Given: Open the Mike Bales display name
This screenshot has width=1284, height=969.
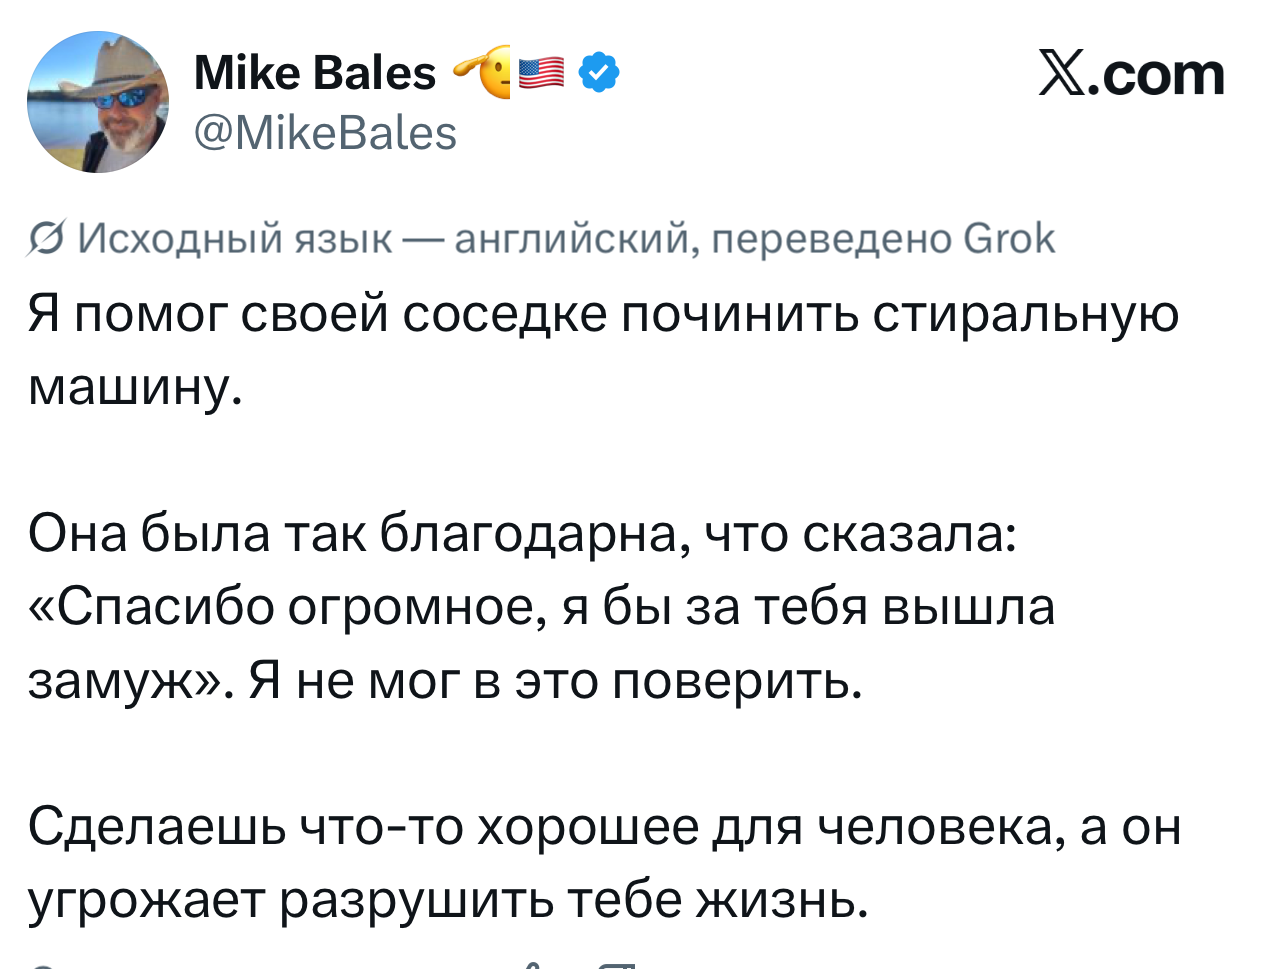Looking at the screenshot, I should click(315, 73).
